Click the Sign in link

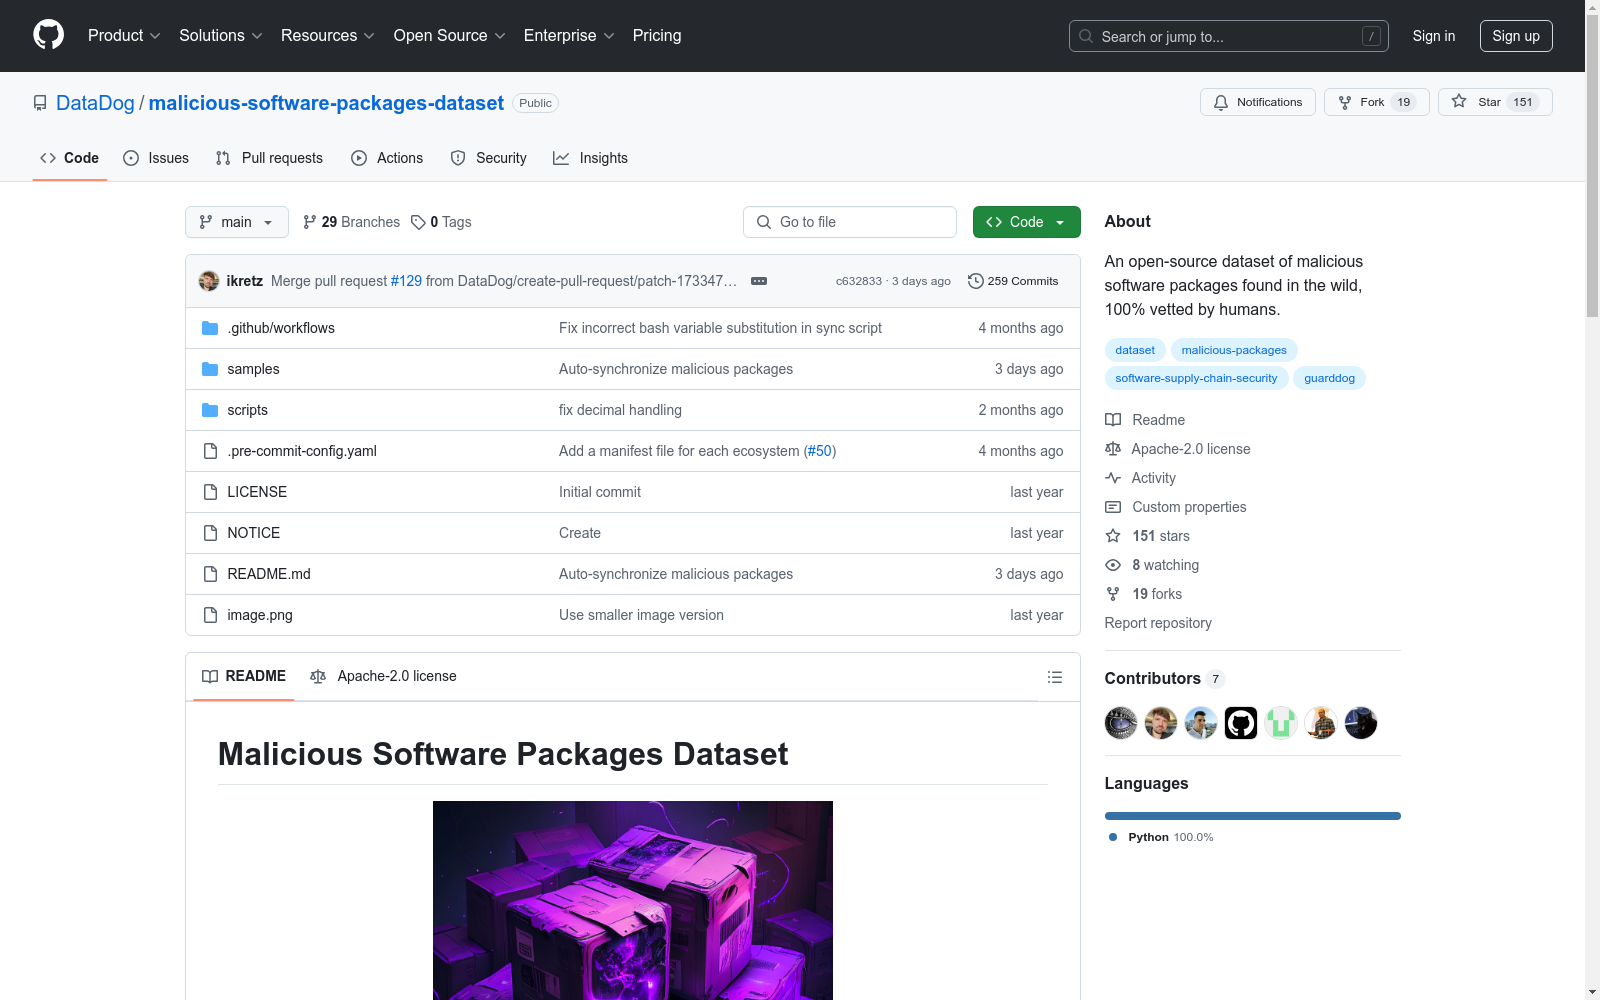coord(1434,36)
